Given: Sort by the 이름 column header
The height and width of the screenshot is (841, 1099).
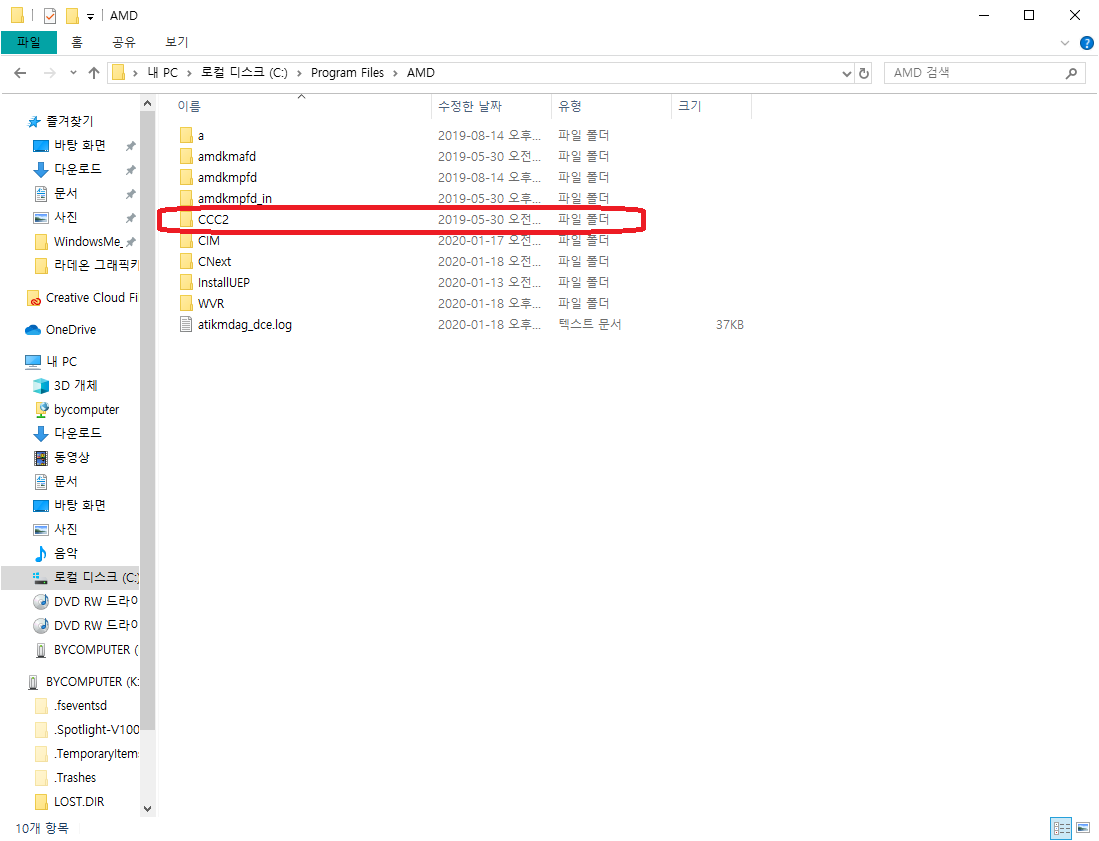Looking at the screenshot, I should 301,107.
